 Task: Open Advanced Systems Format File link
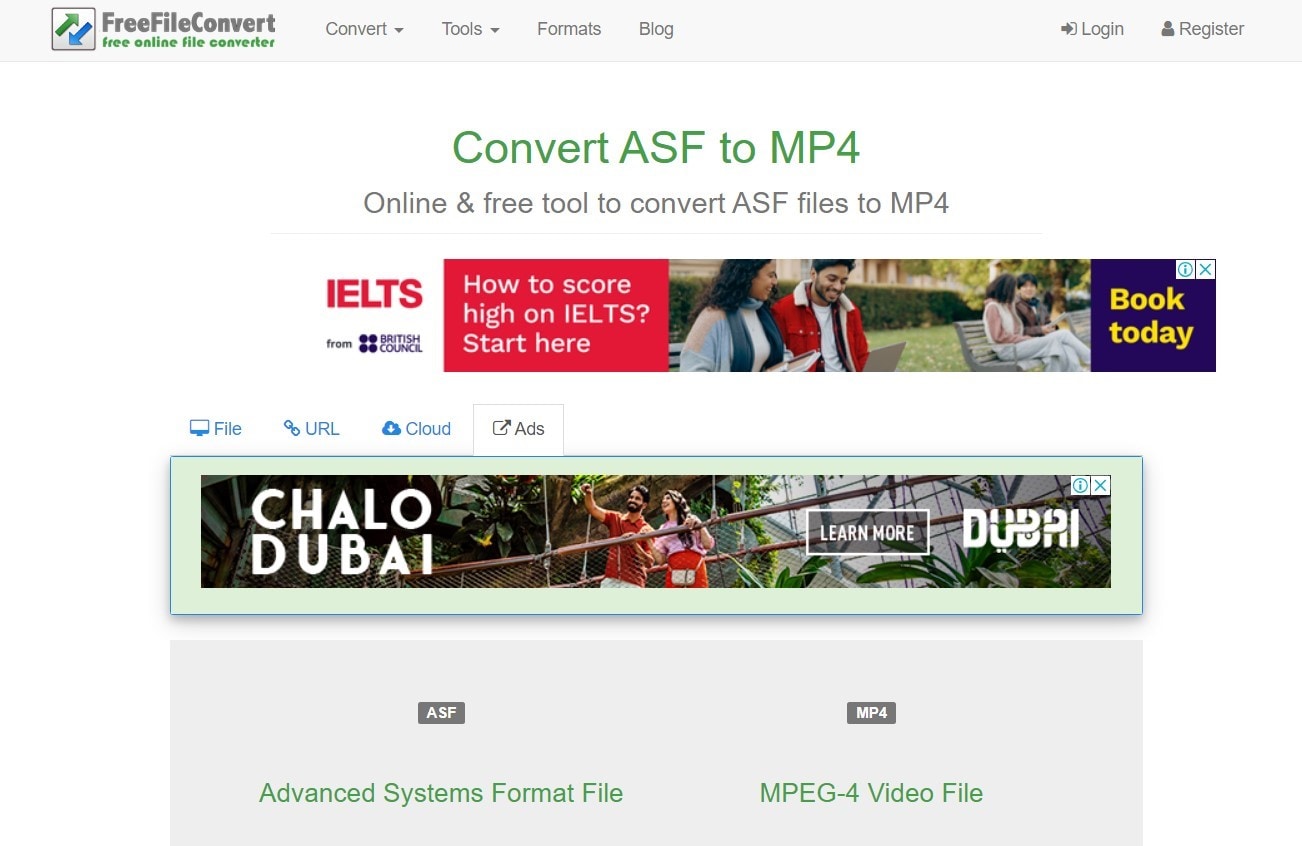441,793
